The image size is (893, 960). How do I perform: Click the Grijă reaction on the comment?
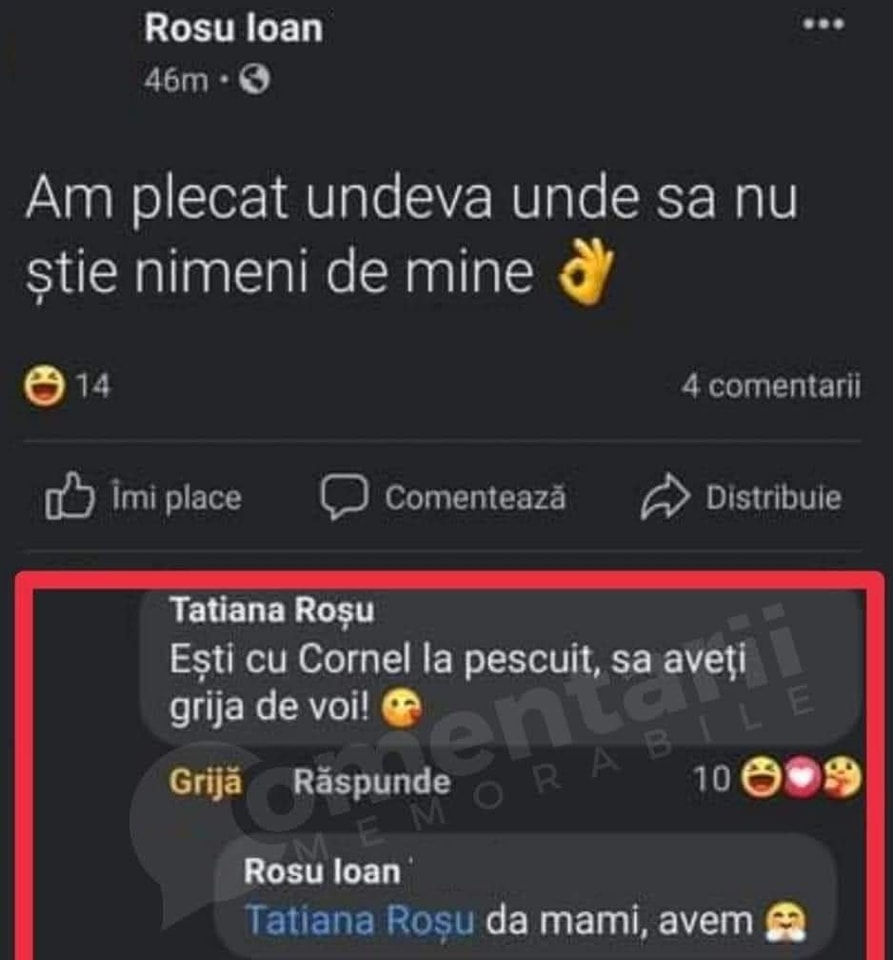click(x=205, y=782)
